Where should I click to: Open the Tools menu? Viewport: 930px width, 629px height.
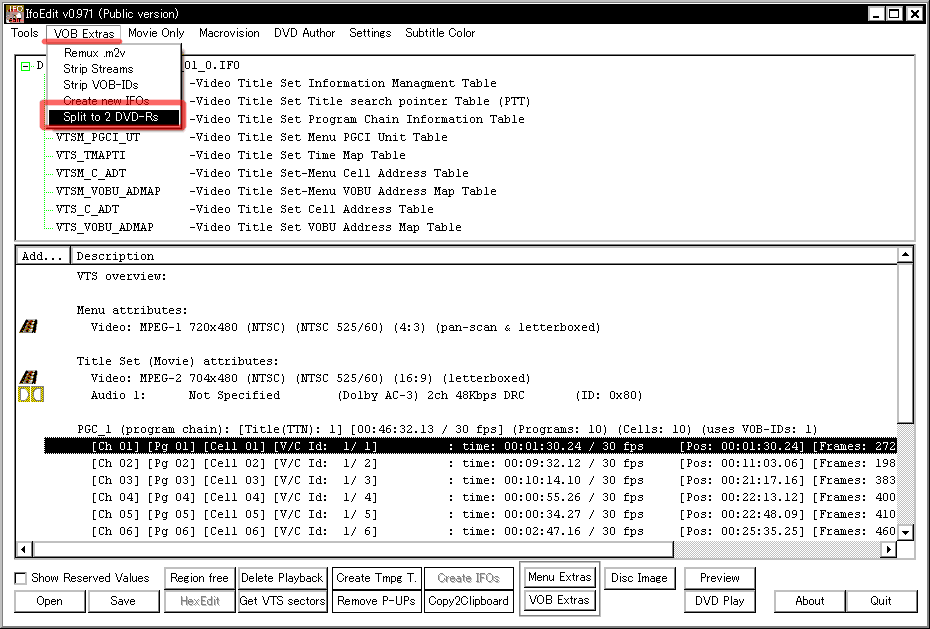click(x=24, y=33)
